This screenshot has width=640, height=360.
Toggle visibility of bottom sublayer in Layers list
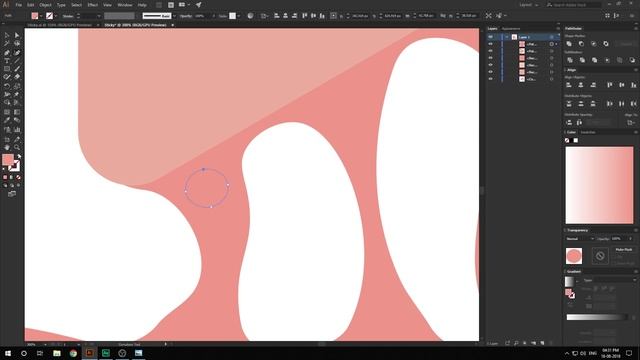[x=490, y=79]
